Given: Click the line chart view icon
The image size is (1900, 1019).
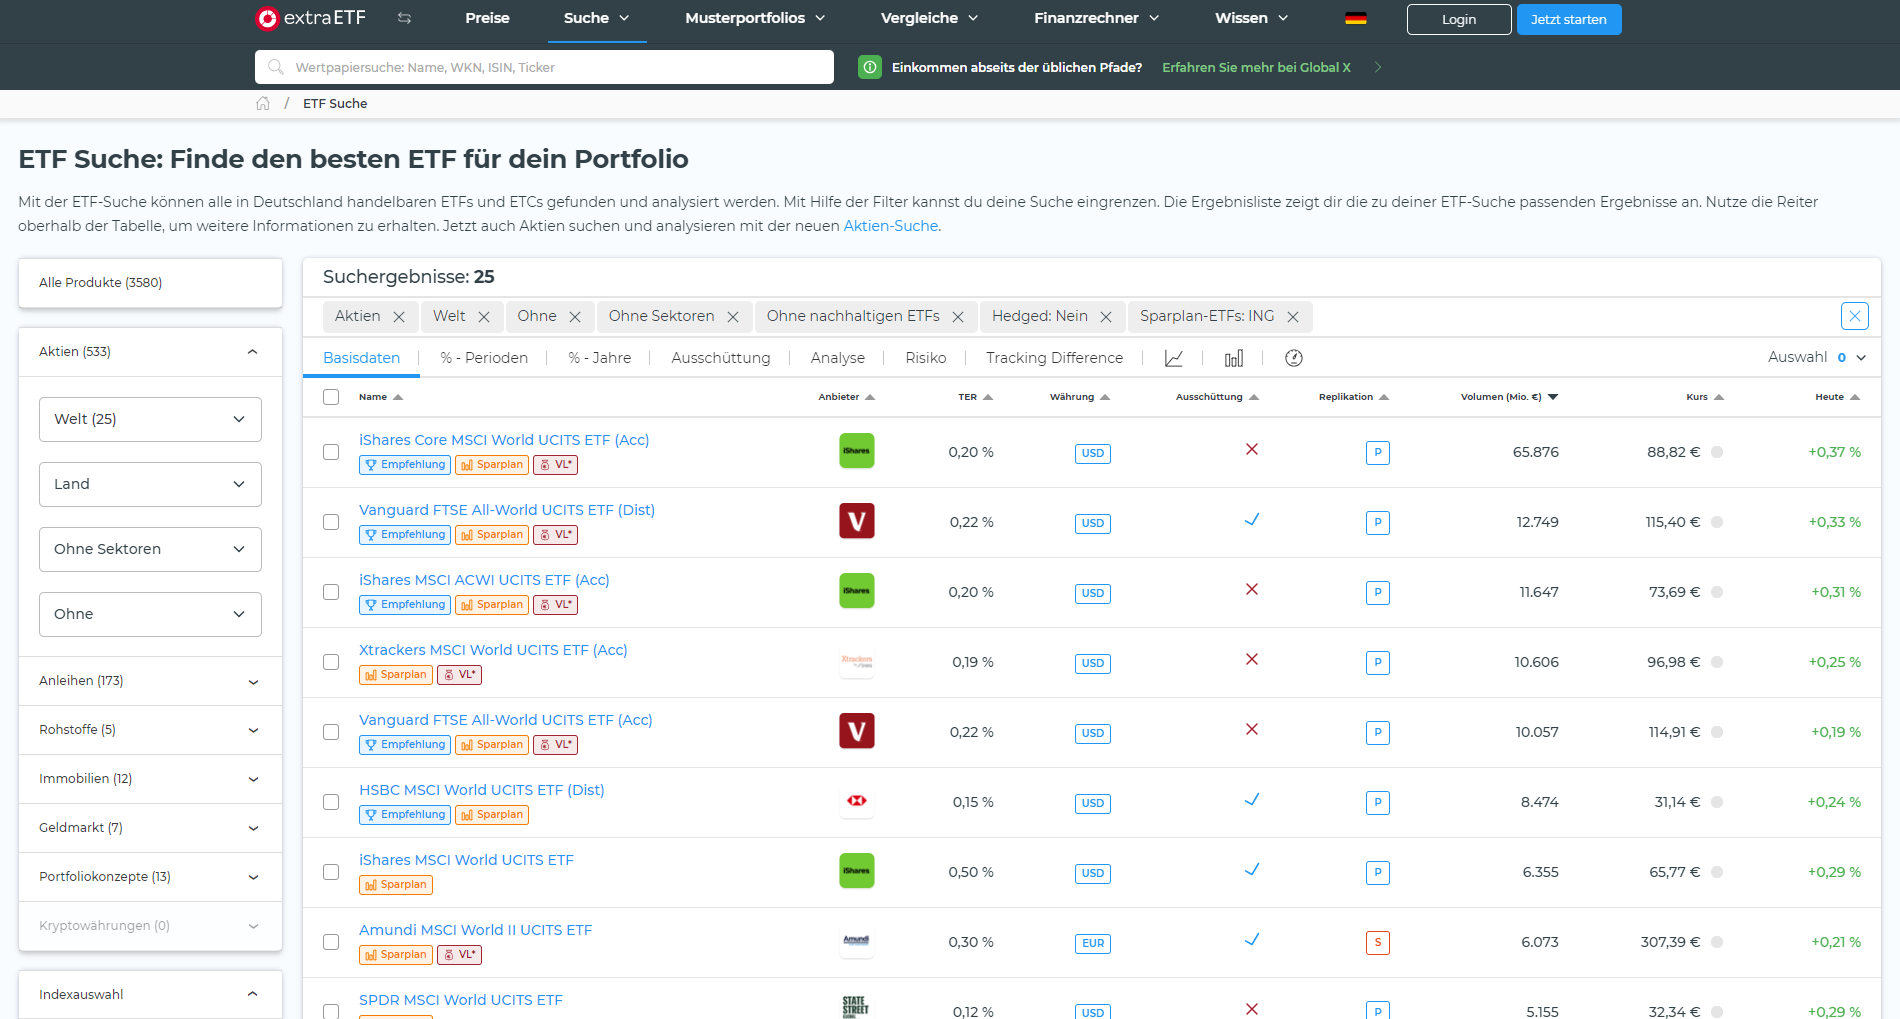Looking at the screenshot, I should click(1174, 358).
